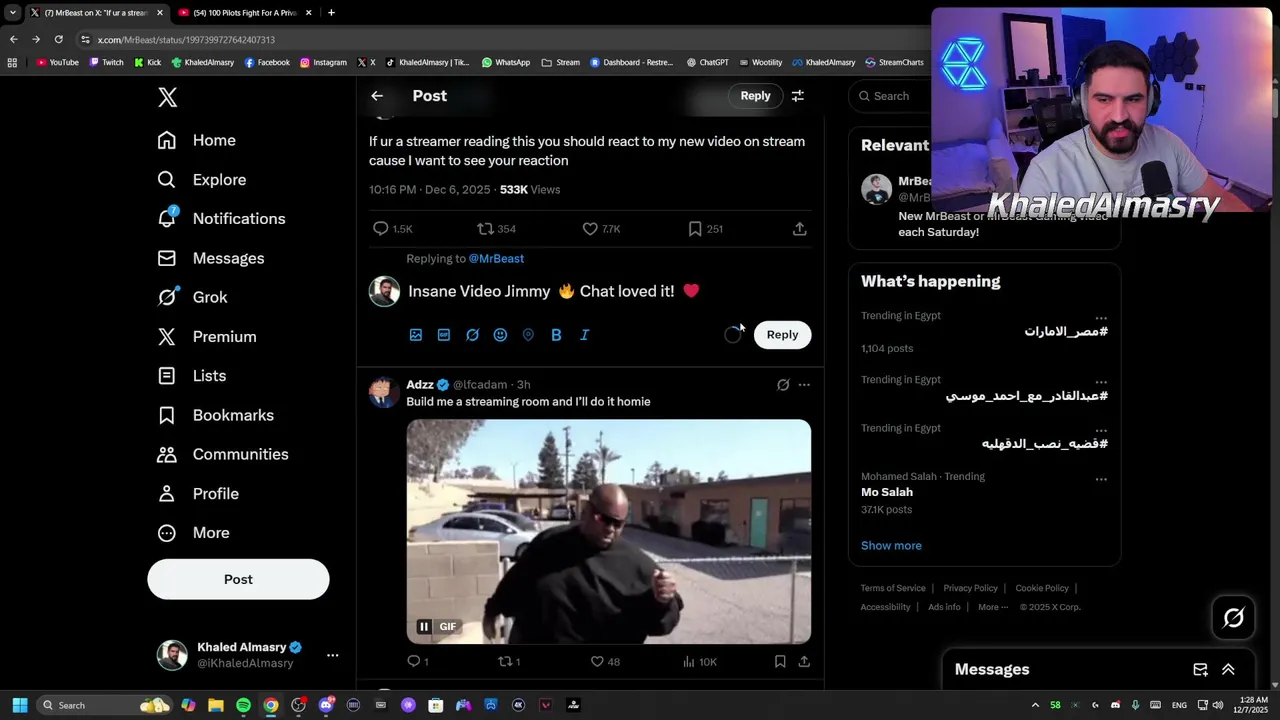Click the white Post button
Viewport: 1280px width, 720px height.
[x=238, y=579]
